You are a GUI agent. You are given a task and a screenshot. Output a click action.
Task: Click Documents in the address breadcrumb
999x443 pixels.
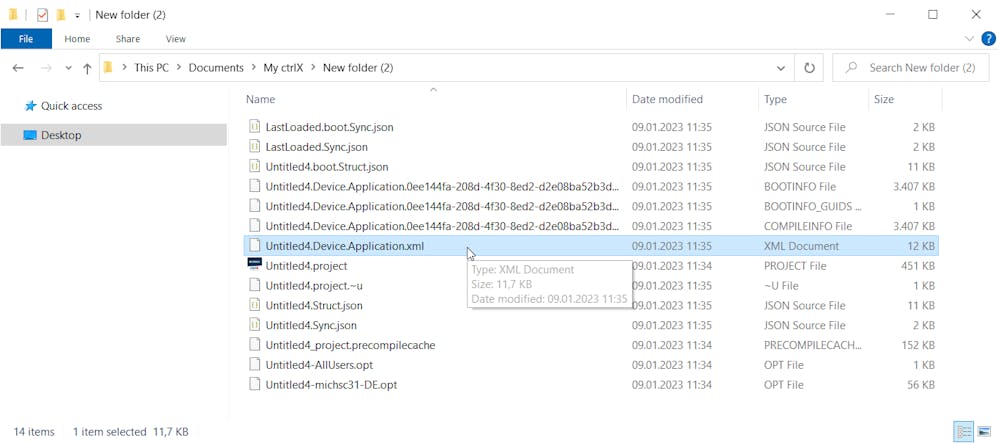(216, 68)
